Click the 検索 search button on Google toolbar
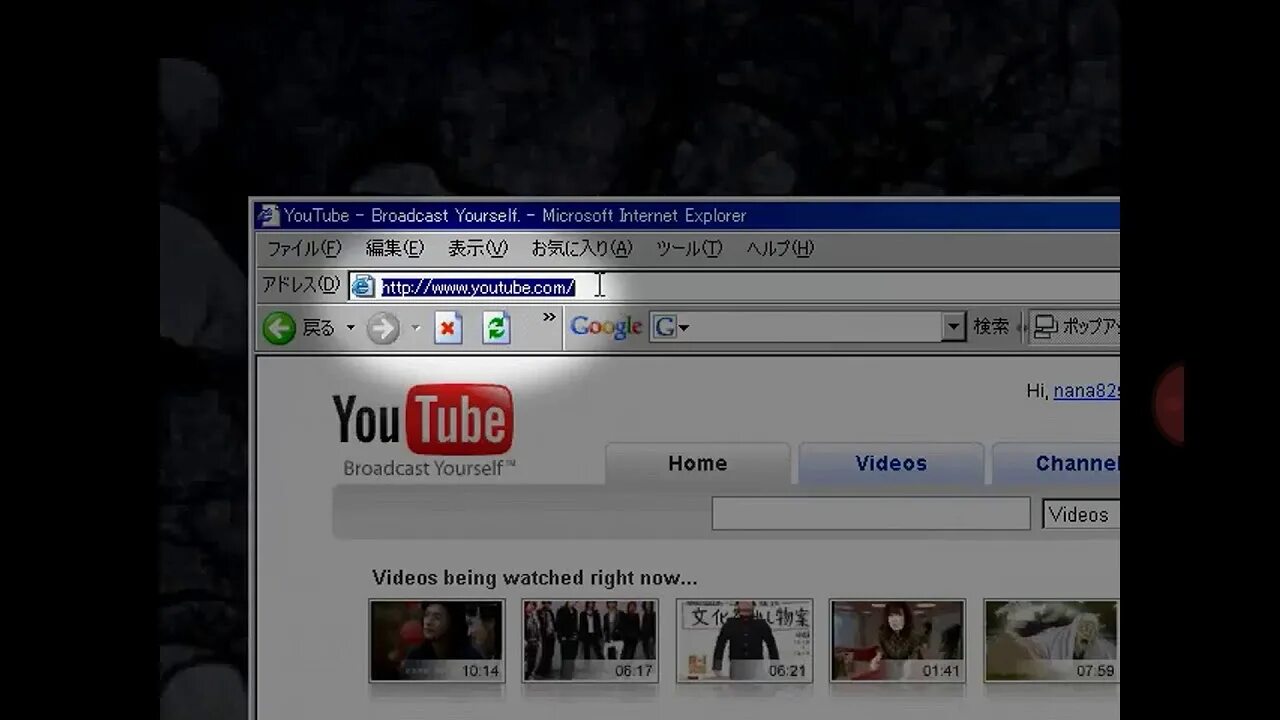The height and width of the screenshot is (720, 1280). click(991, 327)
